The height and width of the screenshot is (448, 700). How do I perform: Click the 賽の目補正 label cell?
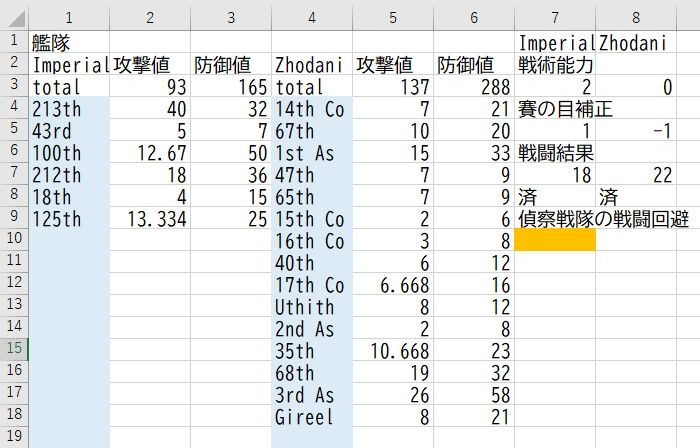555,108
